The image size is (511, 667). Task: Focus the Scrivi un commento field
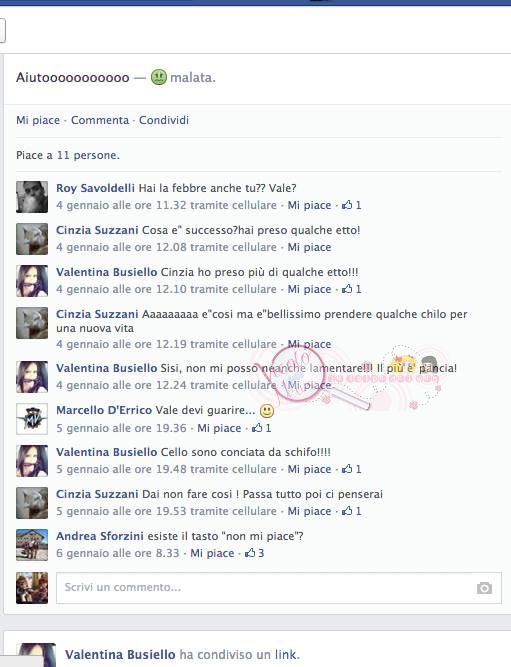[x=279, y=588]
